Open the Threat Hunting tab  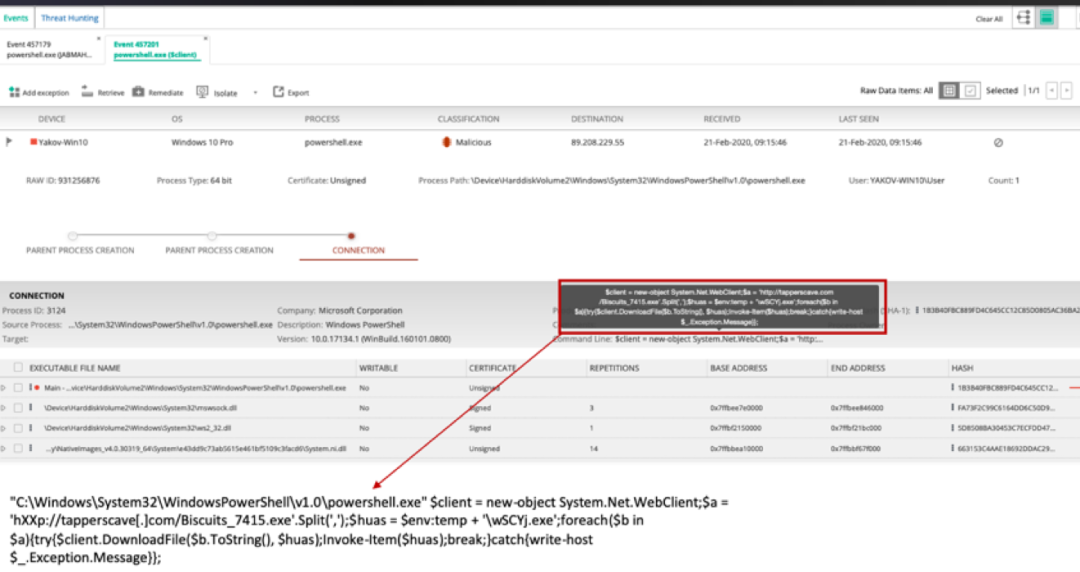click(x=70, y=18)
